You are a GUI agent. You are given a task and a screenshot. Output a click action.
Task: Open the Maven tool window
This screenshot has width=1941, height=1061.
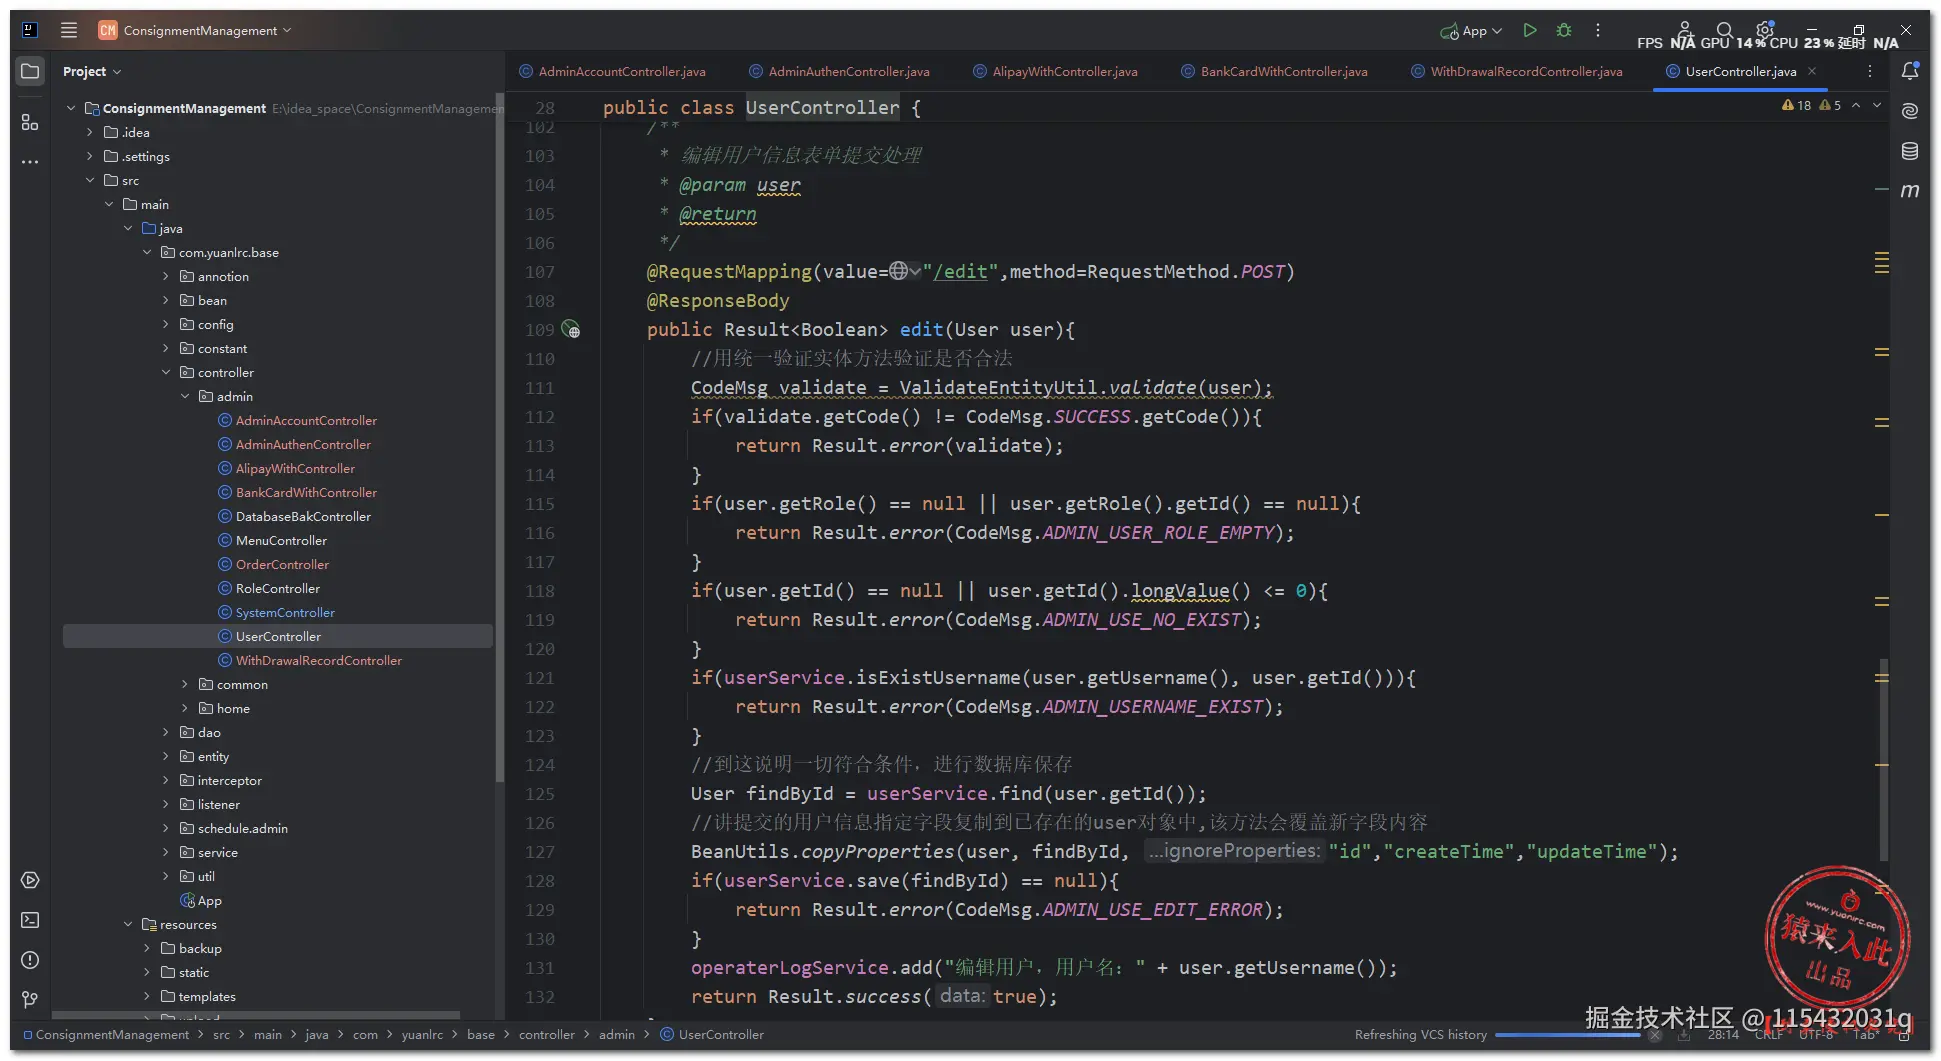pyautogui.click(x=1910, y=190)
